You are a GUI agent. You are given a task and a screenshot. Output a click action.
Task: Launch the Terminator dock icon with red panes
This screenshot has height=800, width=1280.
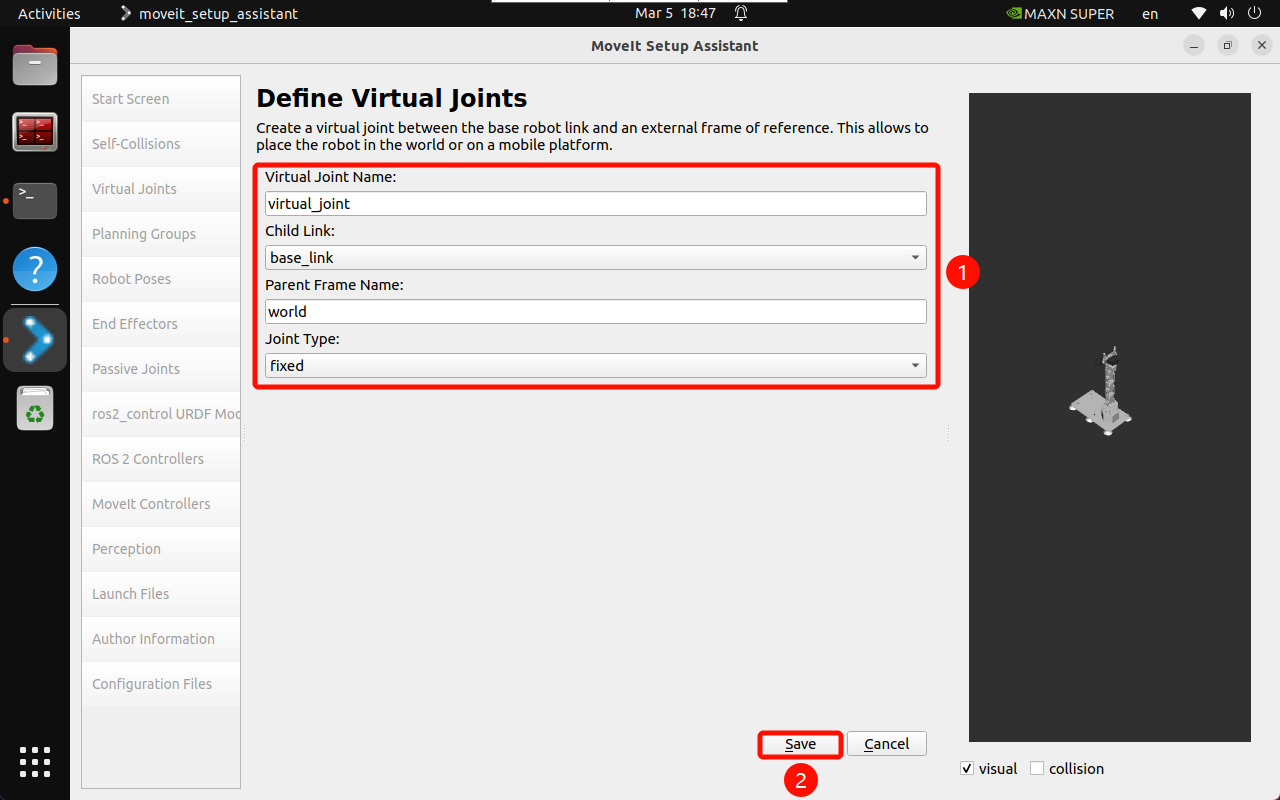(x=35, y=132)
